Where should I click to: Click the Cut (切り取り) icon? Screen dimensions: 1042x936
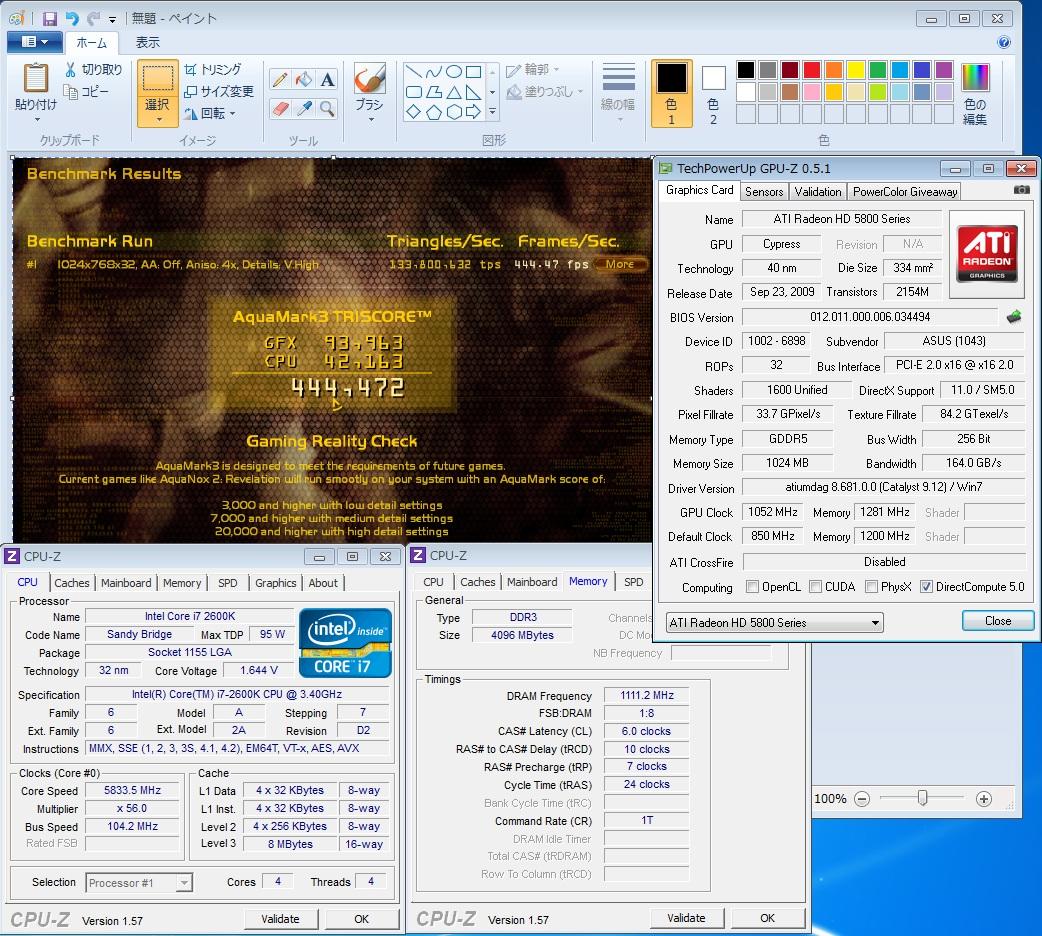[70, 69]
